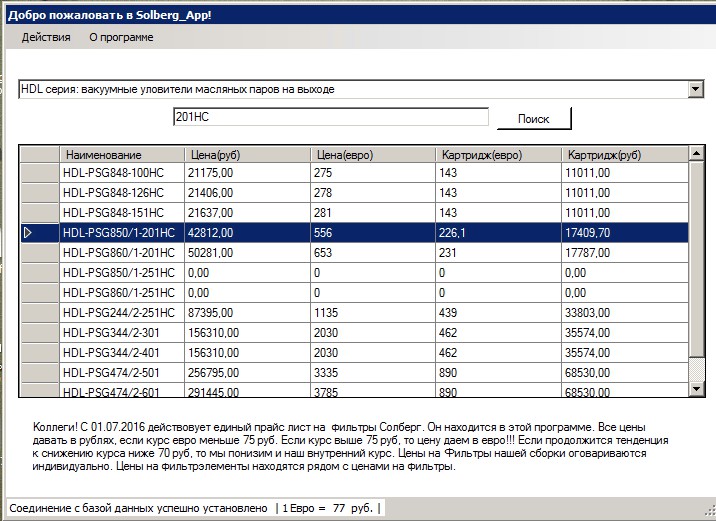Select the HDL-PSG860/1-201HC row header
This screenshot has height=521, width=716.
40,253
